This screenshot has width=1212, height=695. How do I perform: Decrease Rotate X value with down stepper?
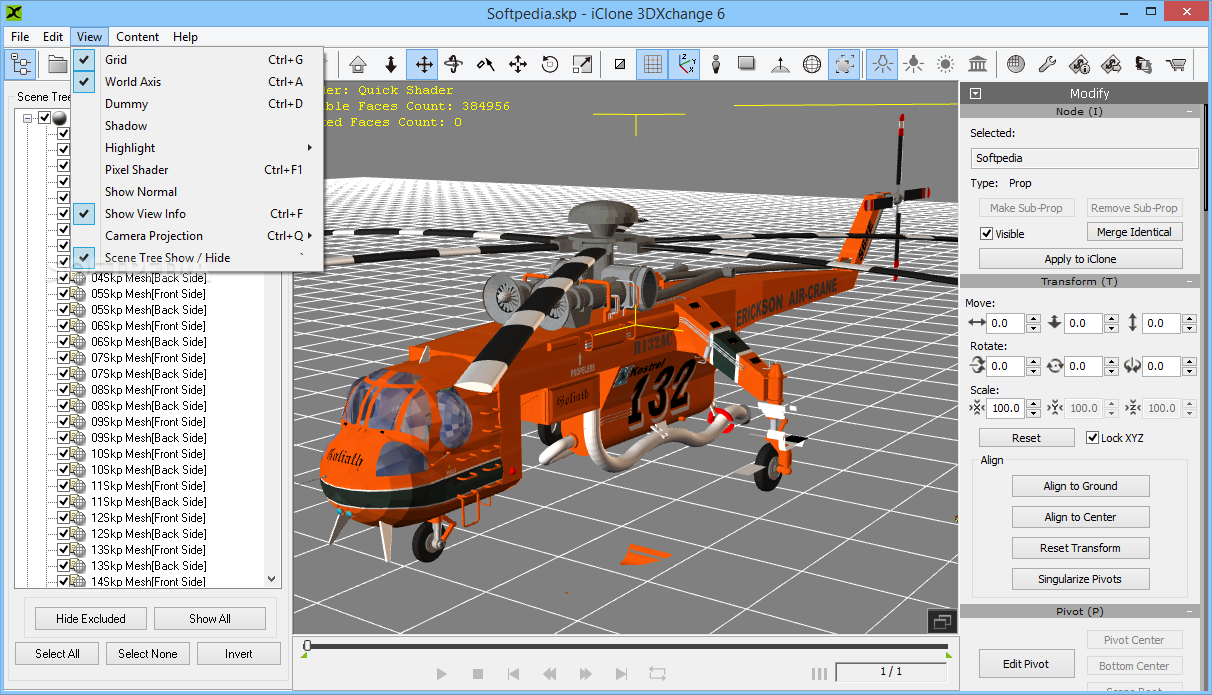[x=1032, y=371]
